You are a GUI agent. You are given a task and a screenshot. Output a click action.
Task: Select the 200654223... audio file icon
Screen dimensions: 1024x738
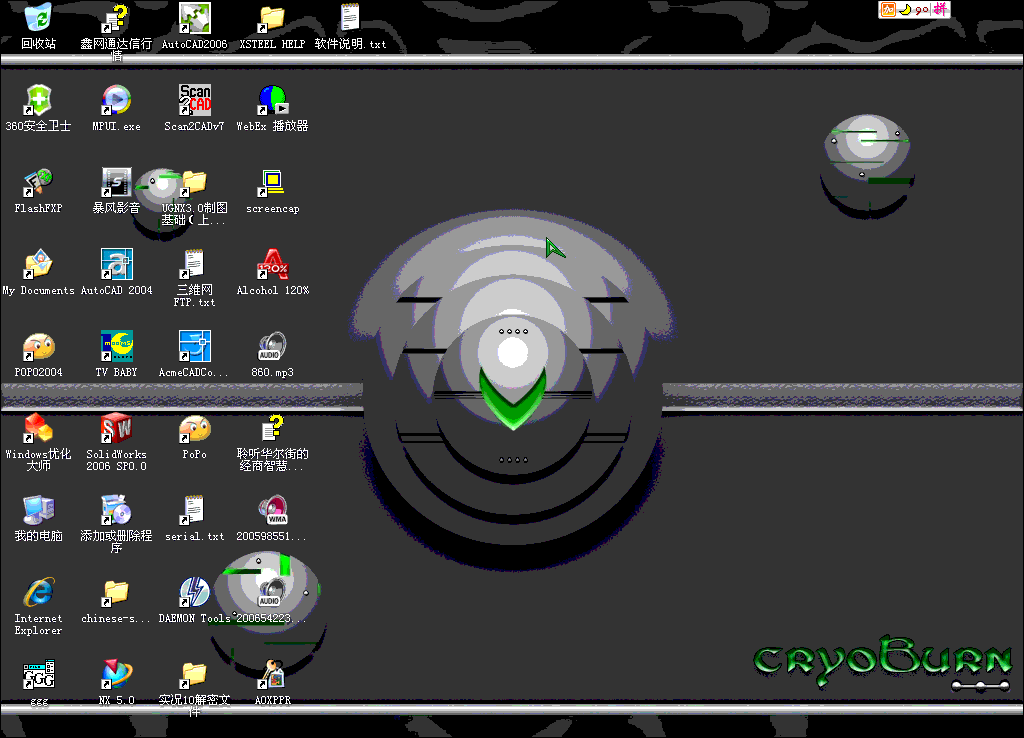coord(272,592)
